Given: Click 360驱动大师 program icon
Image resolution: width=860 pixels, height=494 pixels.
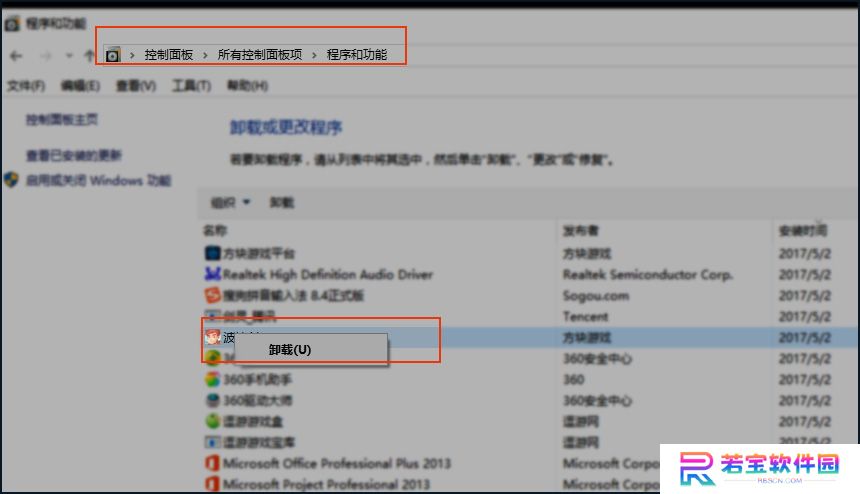Looking at the screenshot, I should pyautogui.click(x=212, y=400).
